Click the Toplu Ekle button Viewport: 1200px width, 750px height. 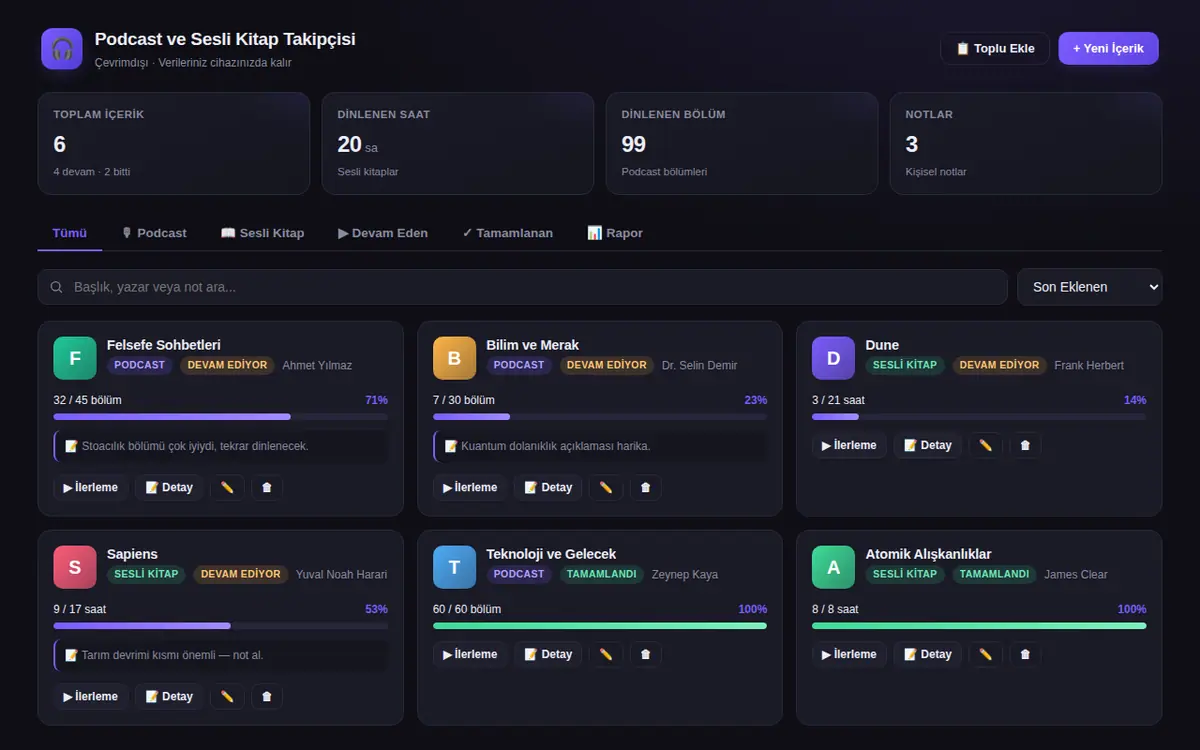[x=995, y=48]
